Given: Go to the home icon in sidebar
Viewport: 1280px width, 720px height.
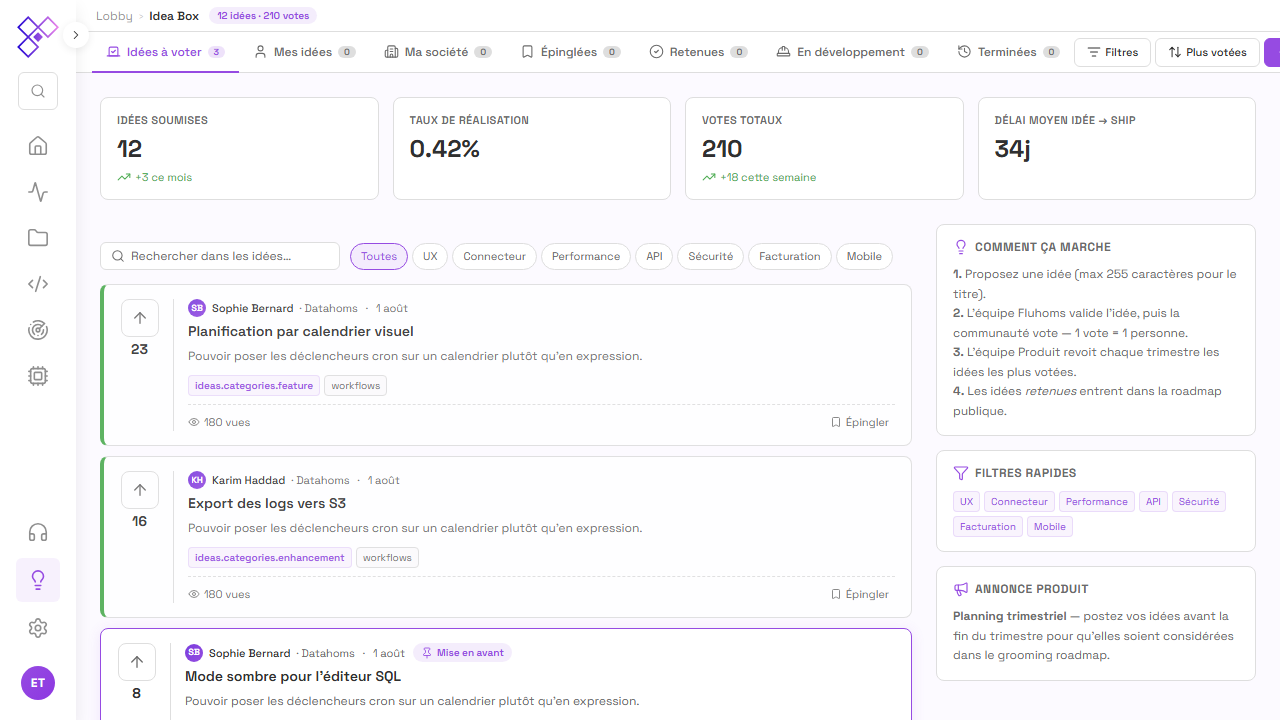Looking at the screenshot, I should click(x=38, y=146).
